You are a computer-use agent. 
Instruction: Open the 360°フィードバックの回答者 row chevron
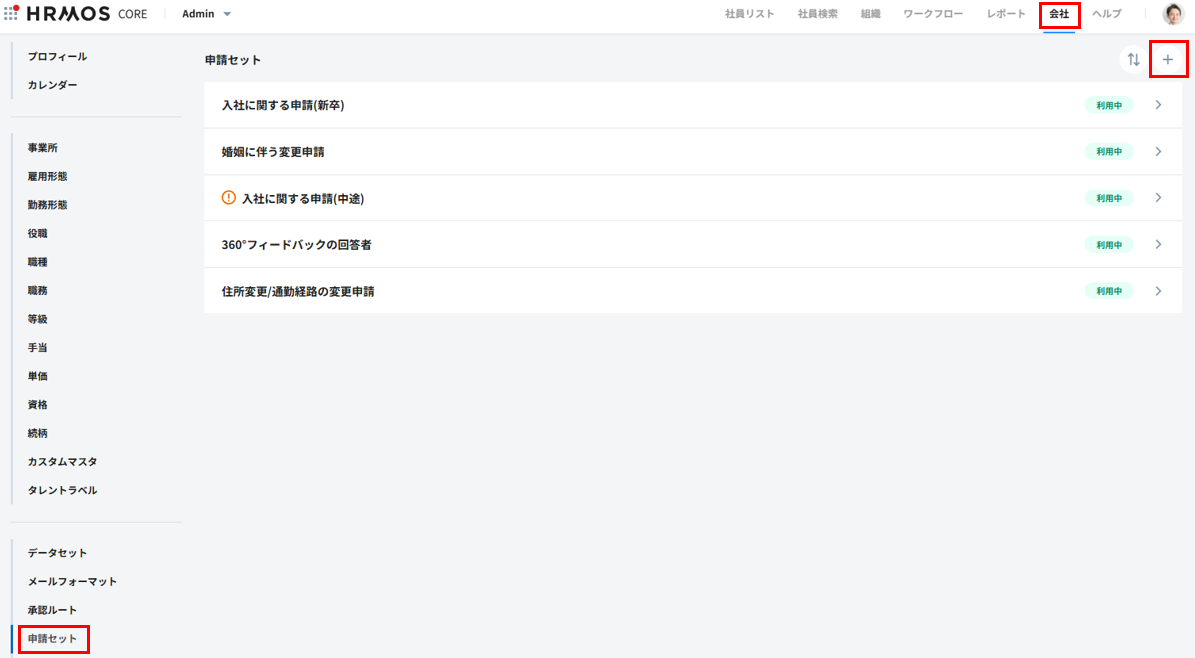(x=1158, y=244)
